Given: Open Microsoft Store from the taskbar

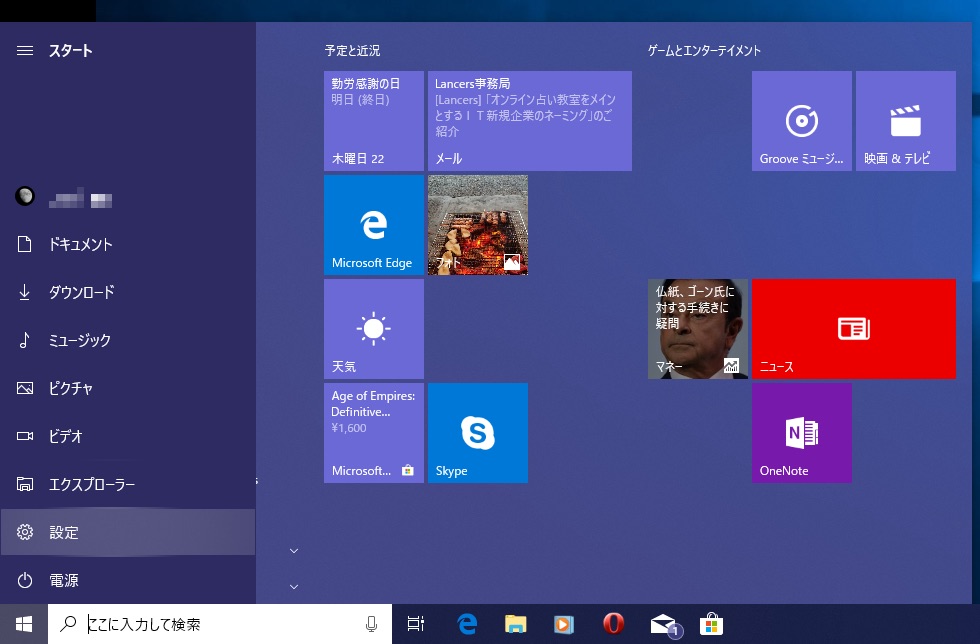Looking at the screenshot, I should point(711,624).
